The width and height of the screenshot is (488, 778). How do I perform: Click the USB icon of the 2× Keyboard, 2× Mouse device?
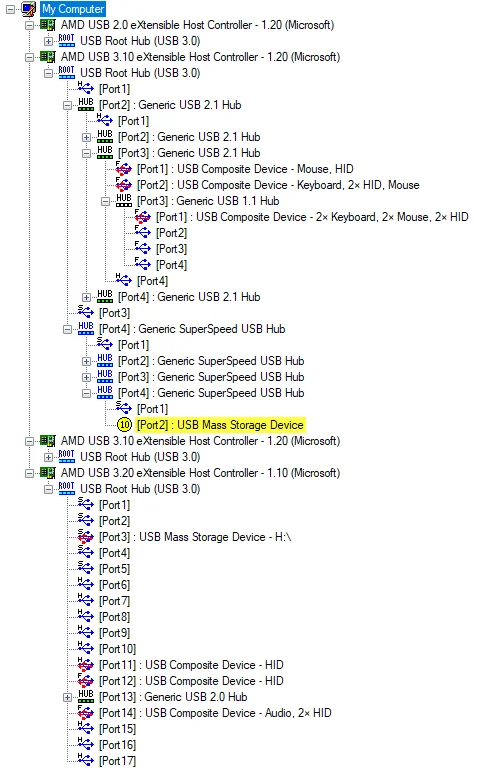[x=143, y=217]
